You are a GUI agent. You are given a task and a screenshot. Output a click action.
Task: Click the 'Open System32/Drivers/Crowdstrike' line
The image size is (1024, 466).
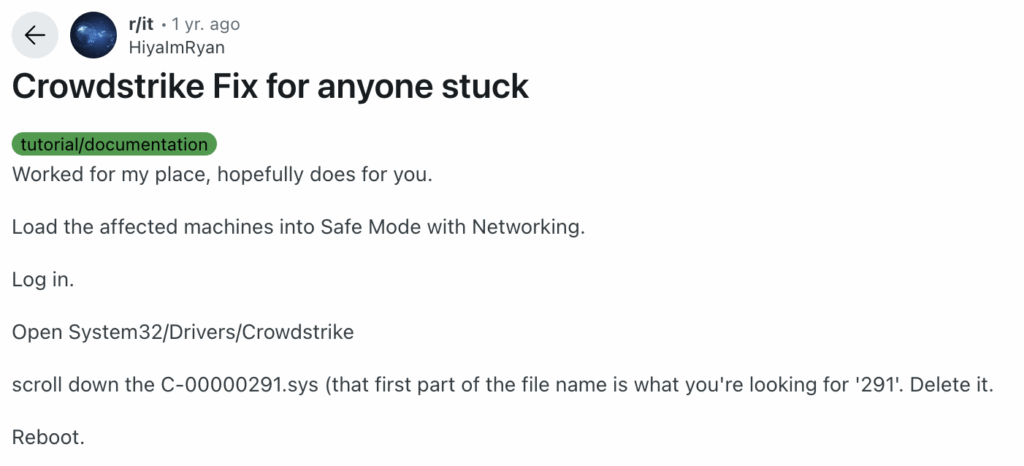[183, 332]
